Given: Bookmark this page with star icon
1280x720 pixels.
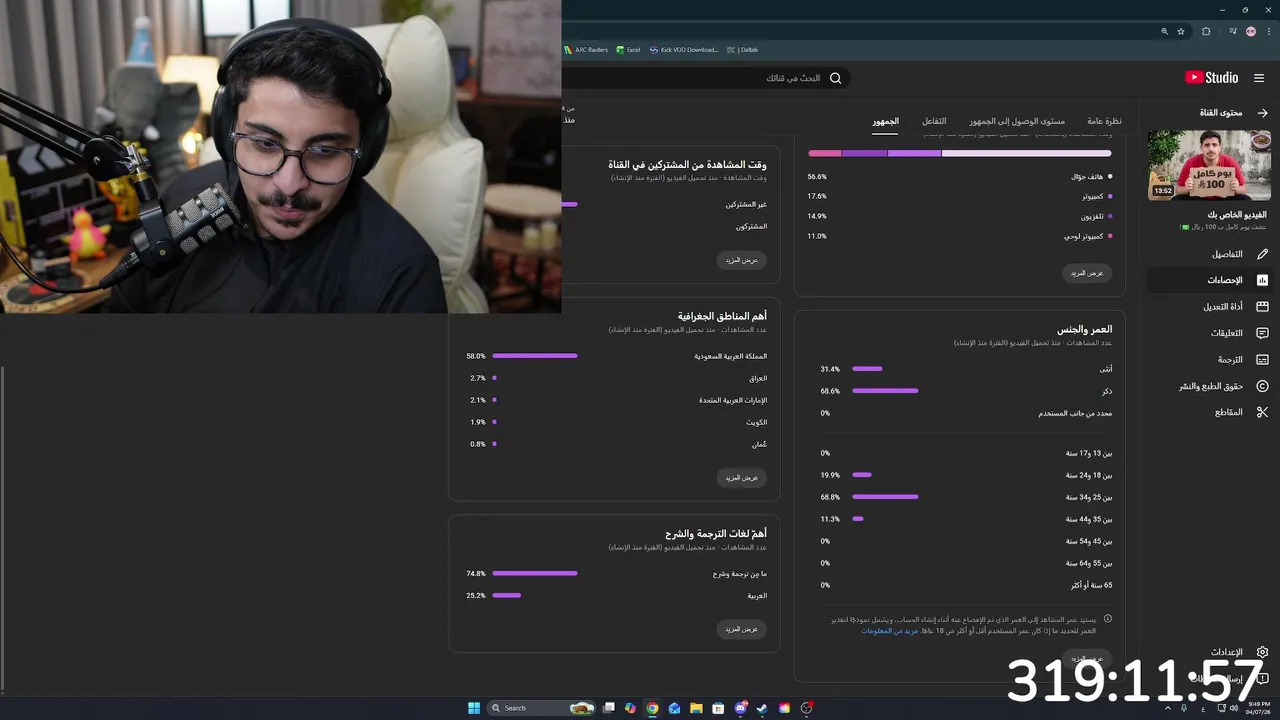Looking at the screenshot, I should coord(1181,31).
